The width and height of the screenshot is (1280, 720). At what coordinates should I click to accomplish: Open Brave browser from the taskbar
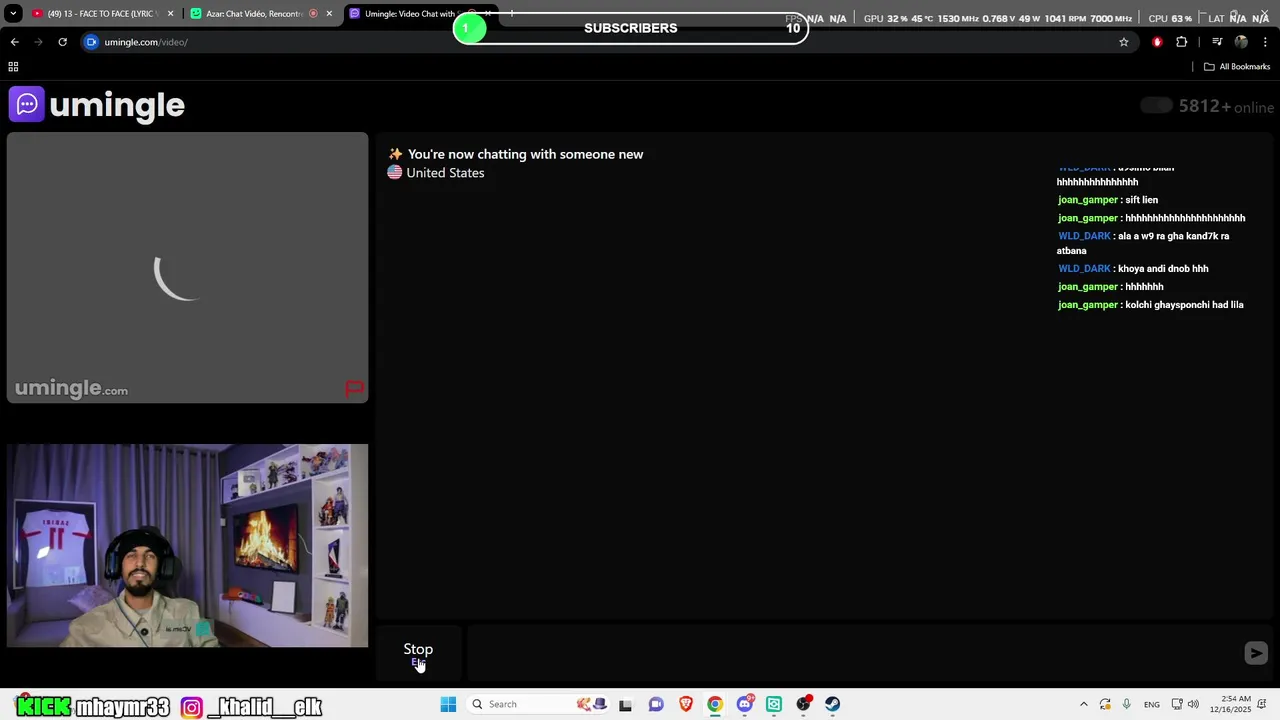(685, 704)
